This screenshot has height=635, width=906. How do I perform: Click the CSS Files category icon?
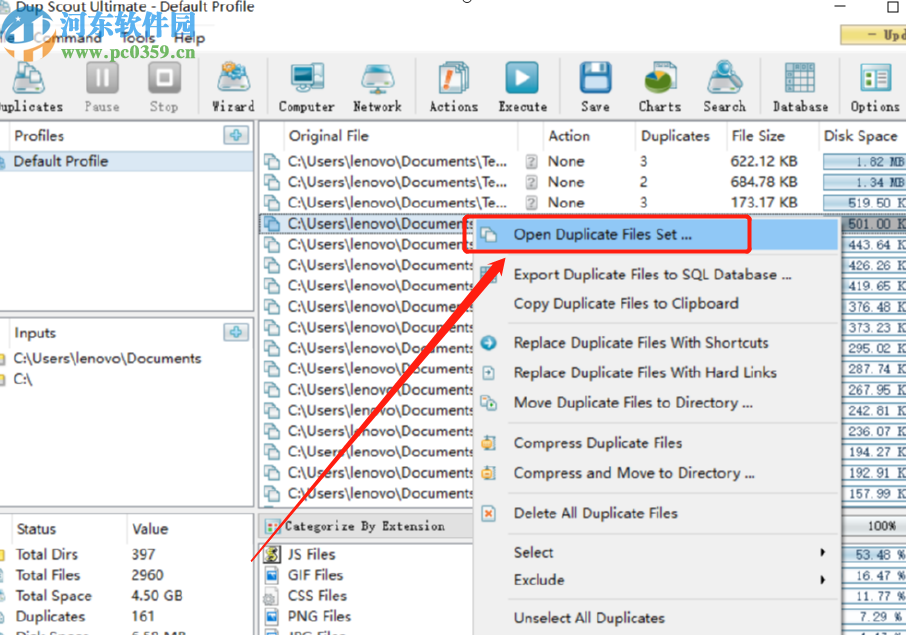[270, 596]
